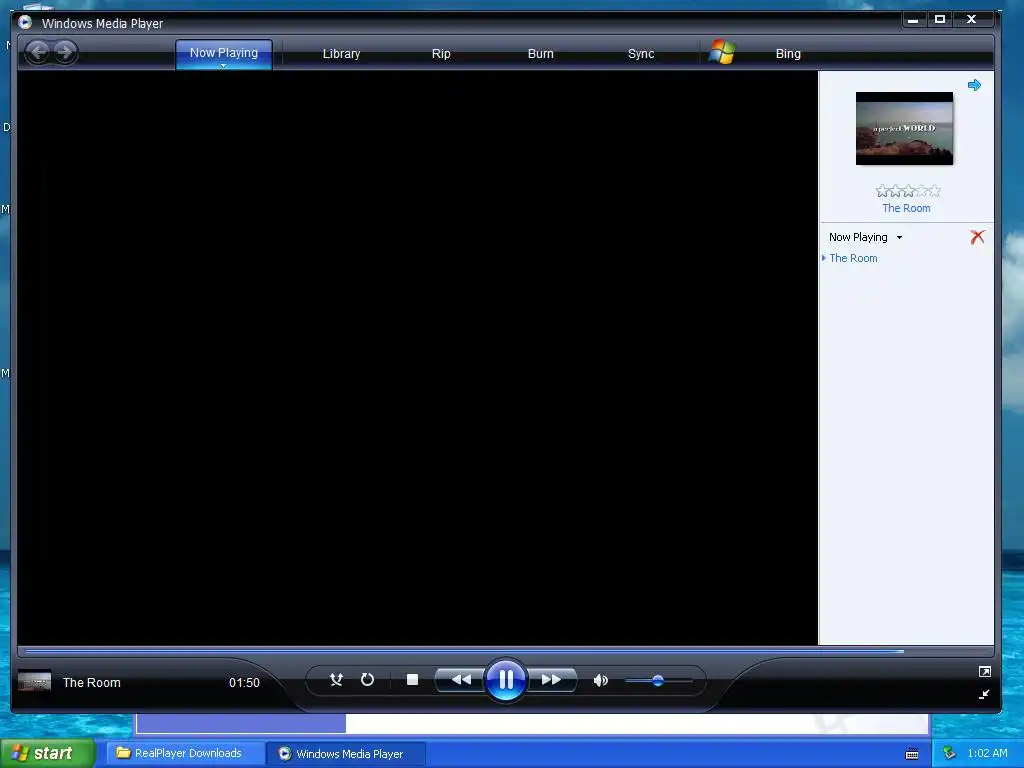Open the Bing online store tab
Viewport: 1024px width, 768px height.
pyautogui.click(x=788, y=54)
